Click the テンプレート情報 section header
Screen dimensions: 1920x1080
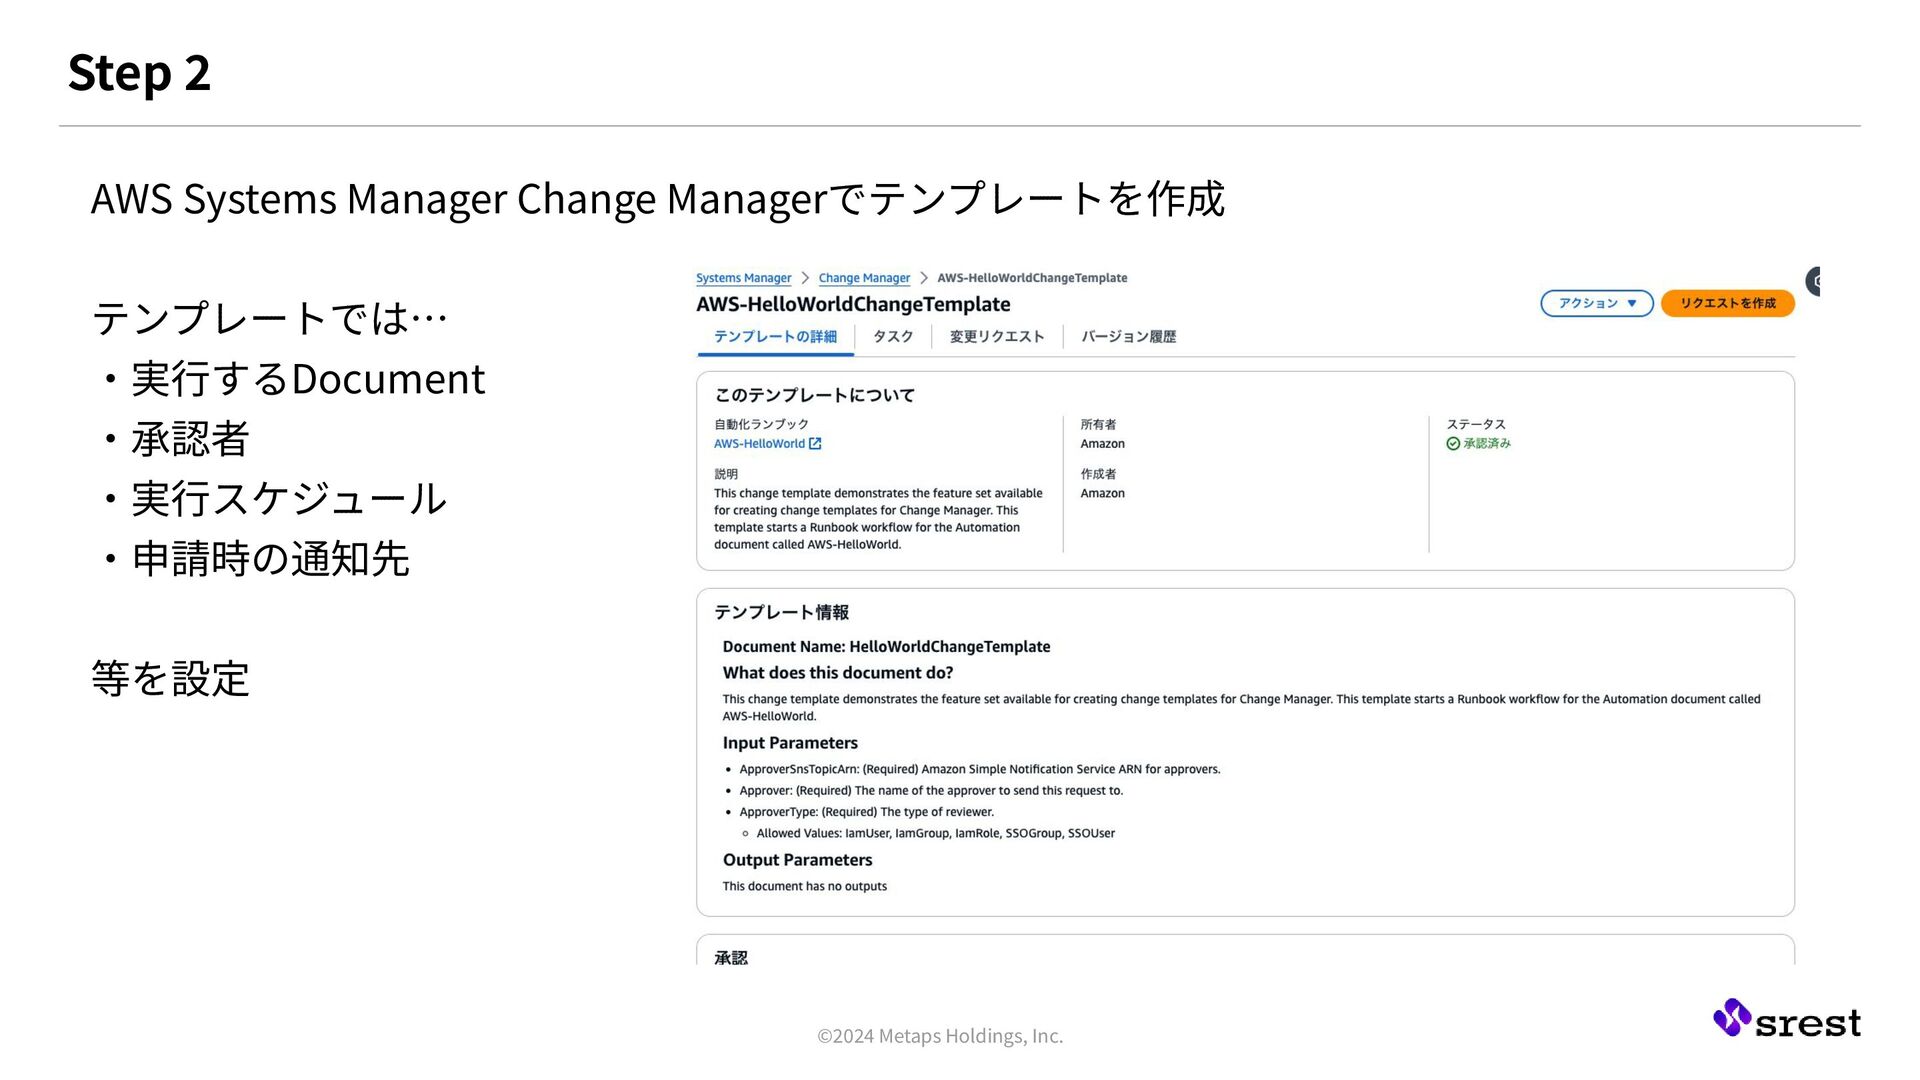pyautogui.click(x=781, y=613)
